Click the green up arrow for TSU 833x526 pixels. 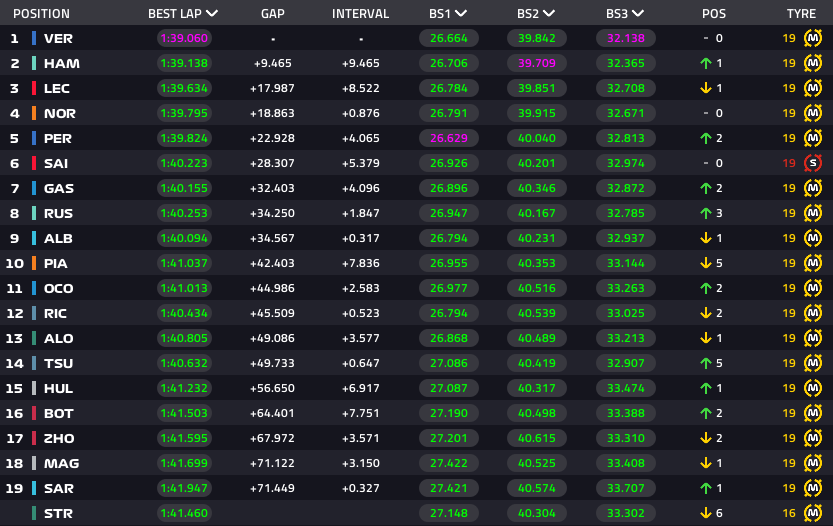coord(706,363)
